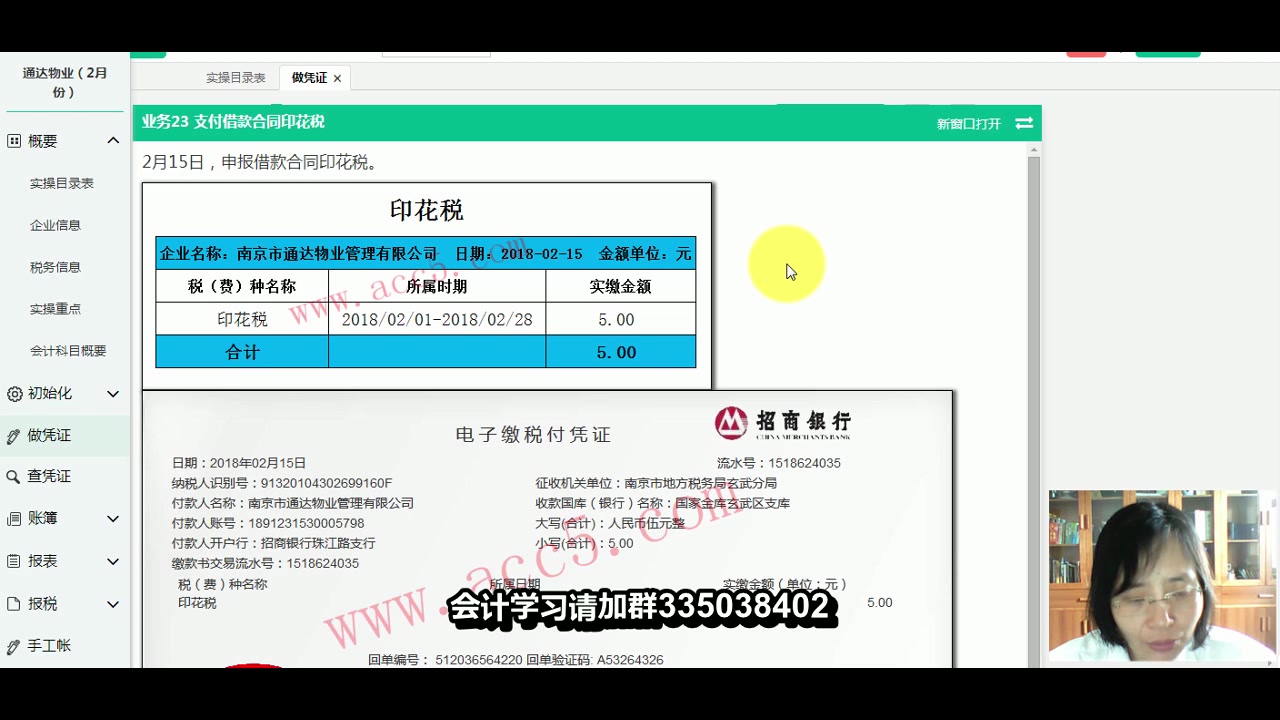
Task: Click the 概要 overview icon
Action: tap(13, 140)
